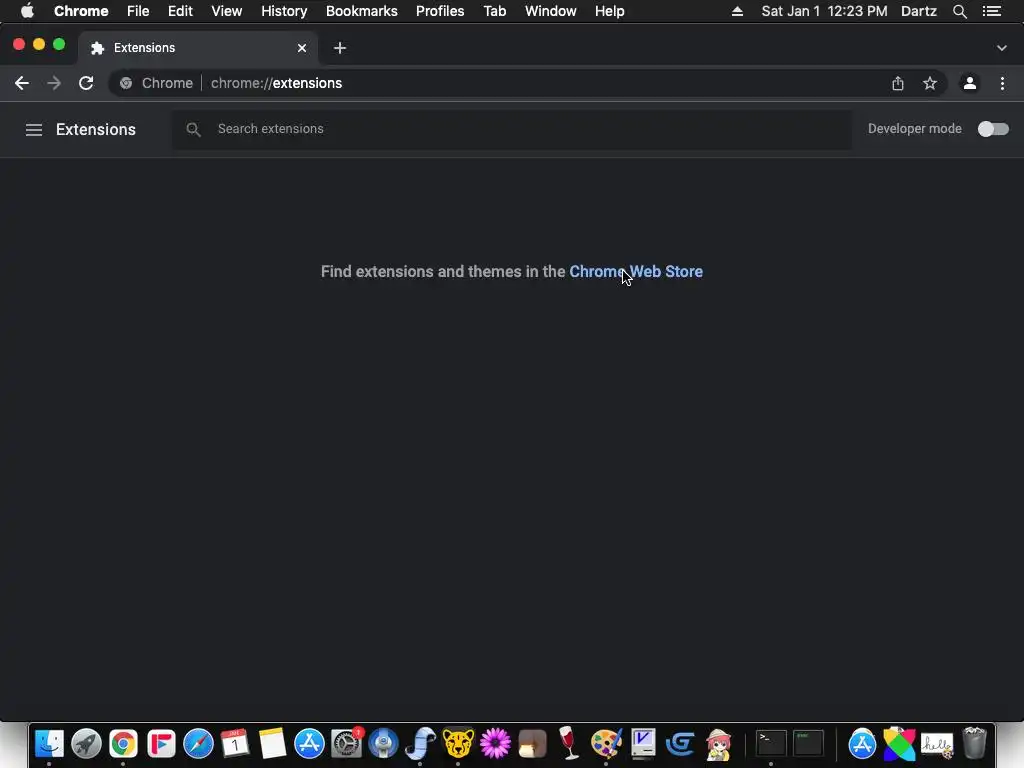Open the paint palette app in Dock

tap(606, 744)
